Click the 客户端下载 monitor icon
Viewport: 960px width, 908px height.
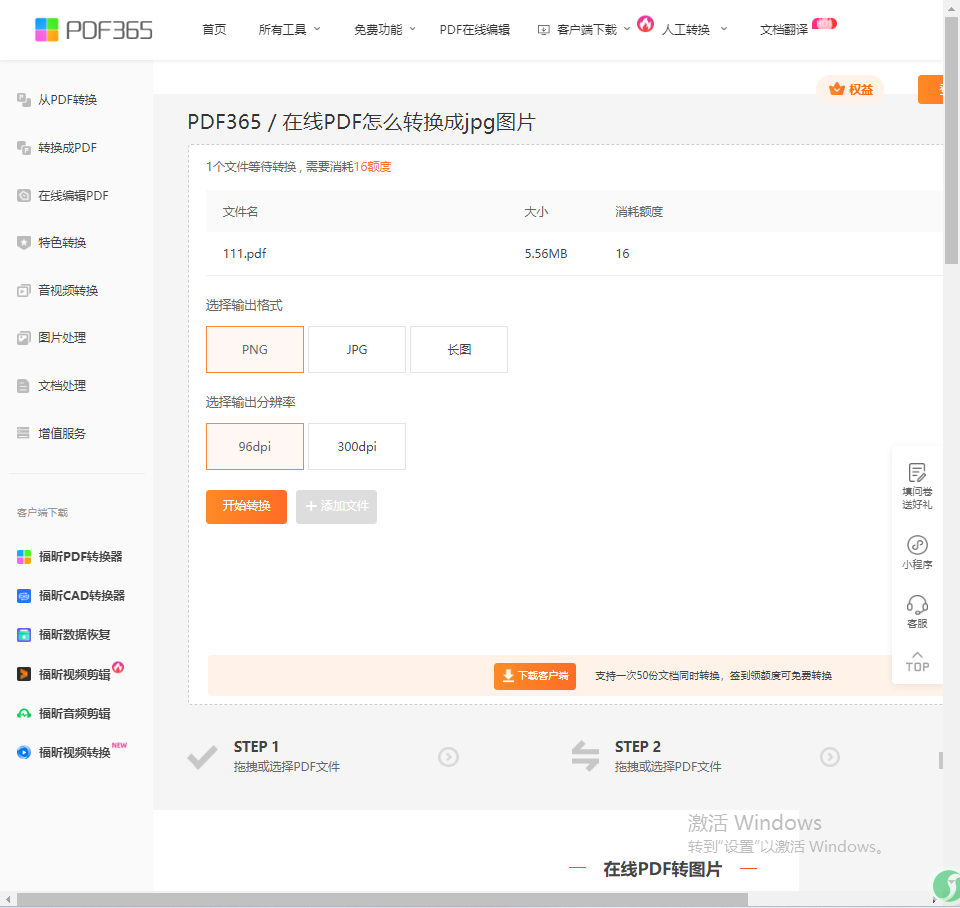(543, 30)
